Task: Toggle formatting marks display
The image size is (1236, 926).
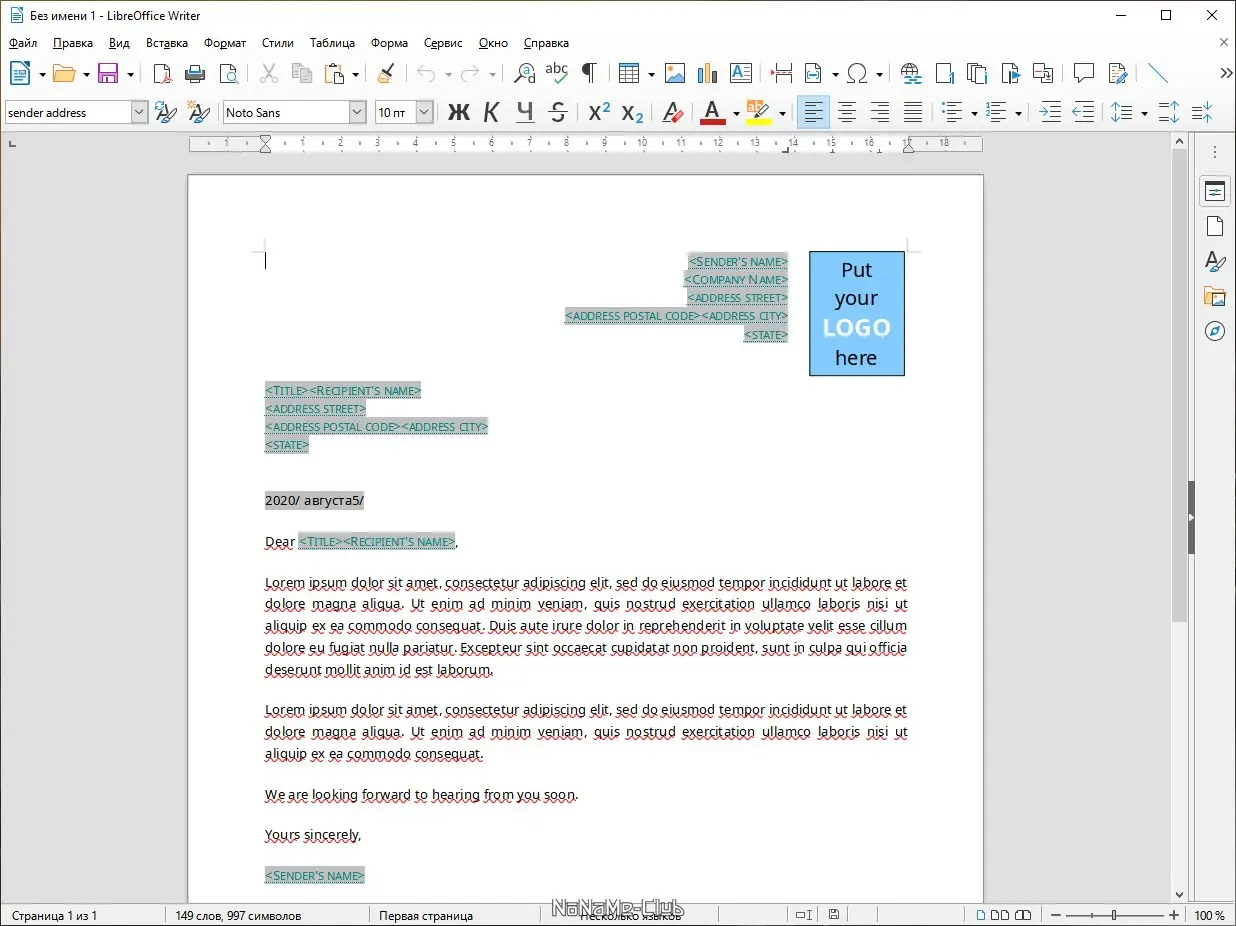Action: (x=590, y=73)
